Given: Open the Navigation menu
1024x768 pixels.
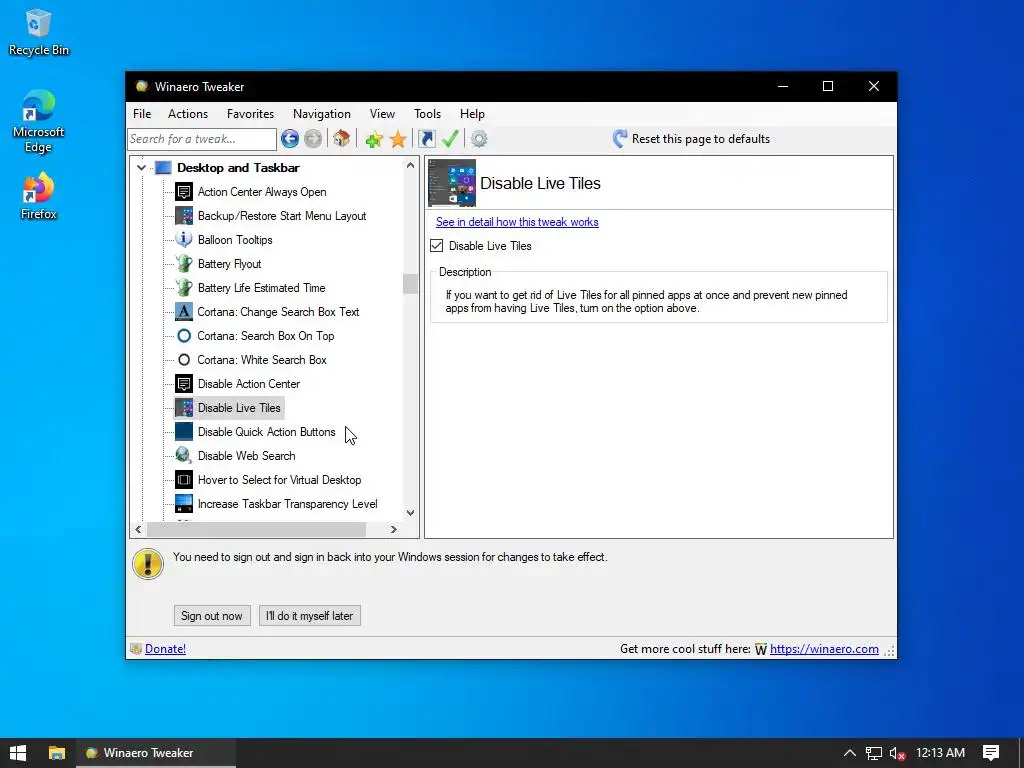Looking at the screenshot, I should [x=321, y=114].
